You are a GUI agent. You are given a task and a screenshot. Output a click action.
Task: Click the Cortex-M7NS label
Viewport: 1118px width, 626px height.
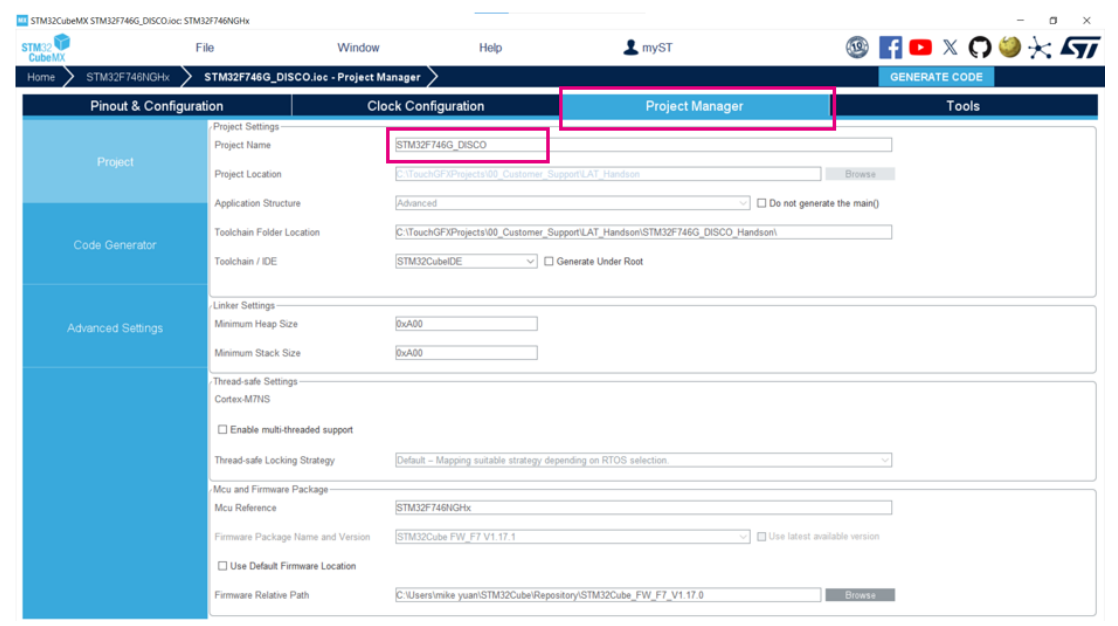tap(242, 399)
